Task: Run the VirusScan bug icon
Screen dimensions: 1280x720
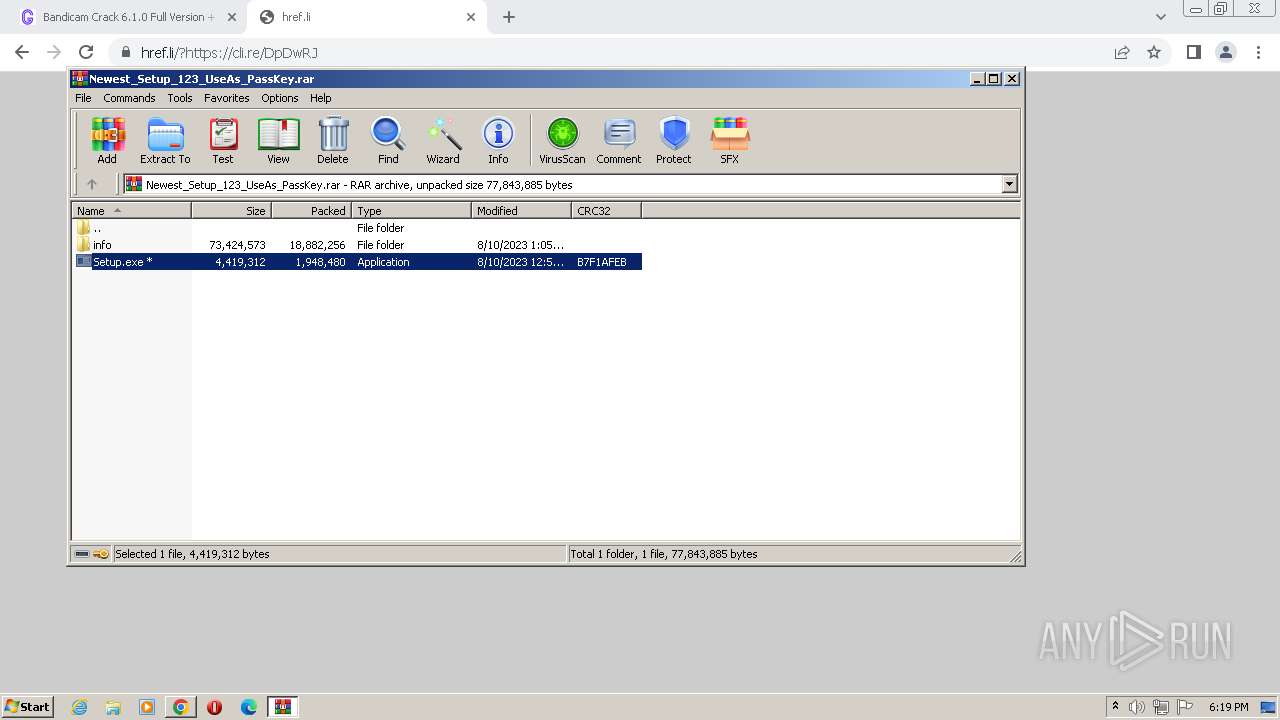Action: [x=562, y=140]
